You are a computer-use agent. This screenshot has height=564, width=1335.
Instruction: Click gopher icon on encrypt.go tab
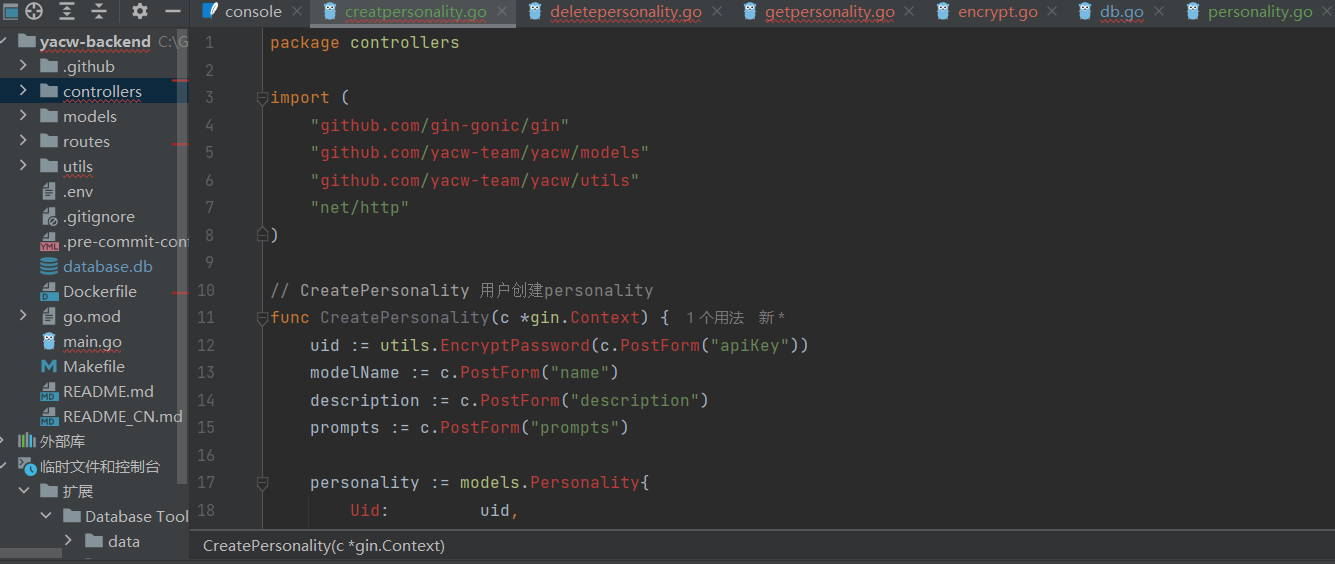click(943, 12)
